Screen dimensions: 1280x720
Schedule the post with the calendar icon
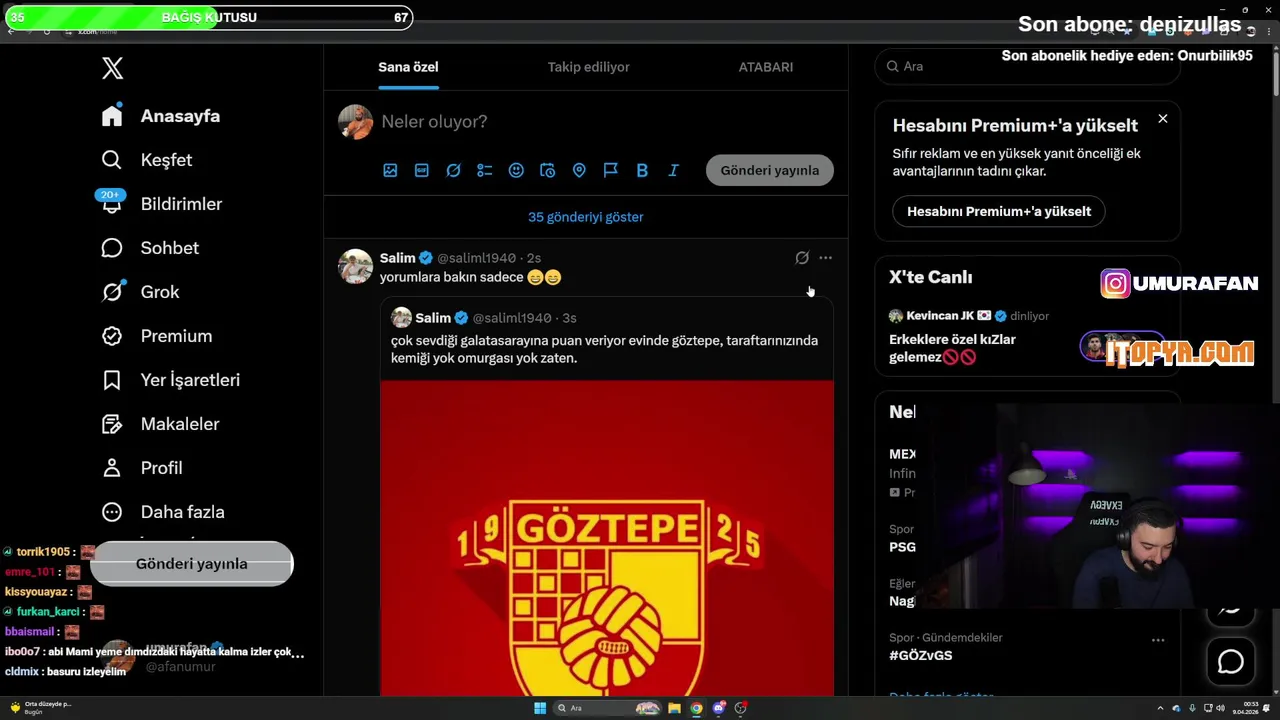pyautogui.click(x=547, y=171)
